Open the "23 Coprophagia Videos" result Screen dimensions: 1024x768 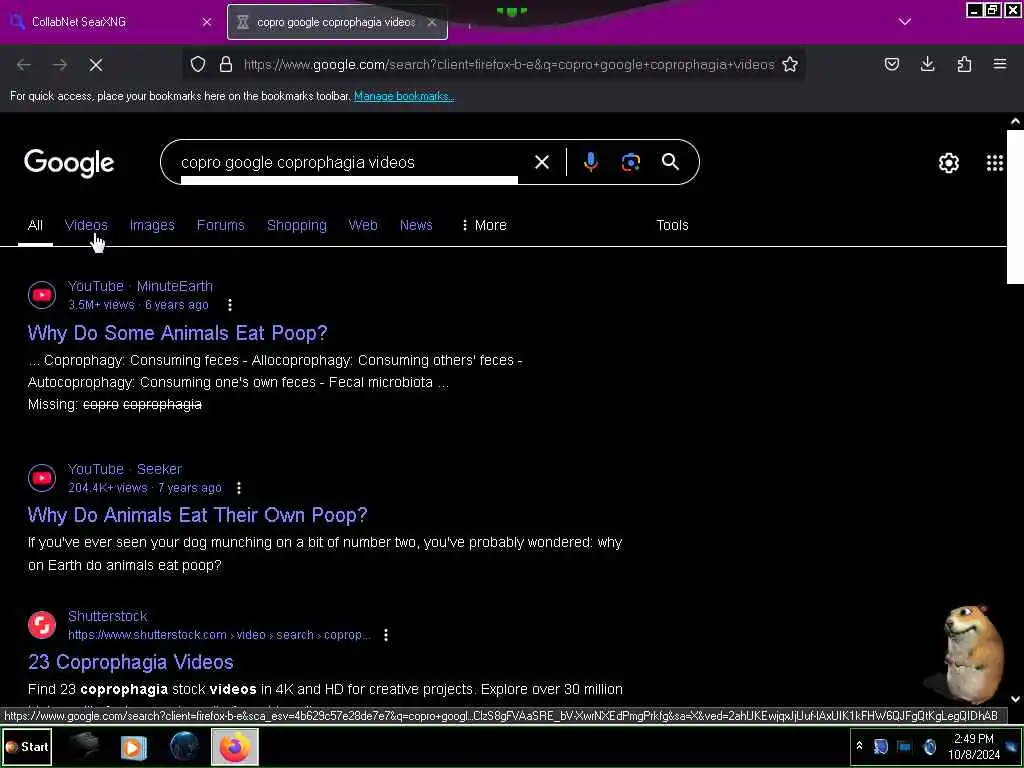[x=131, y=662]
